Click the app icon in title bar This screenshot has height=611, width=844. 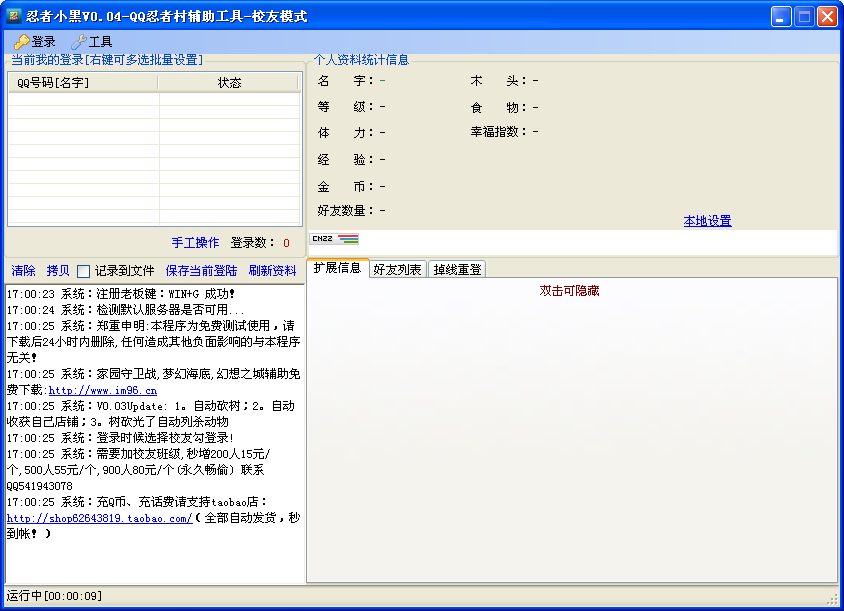pos(14,16)
